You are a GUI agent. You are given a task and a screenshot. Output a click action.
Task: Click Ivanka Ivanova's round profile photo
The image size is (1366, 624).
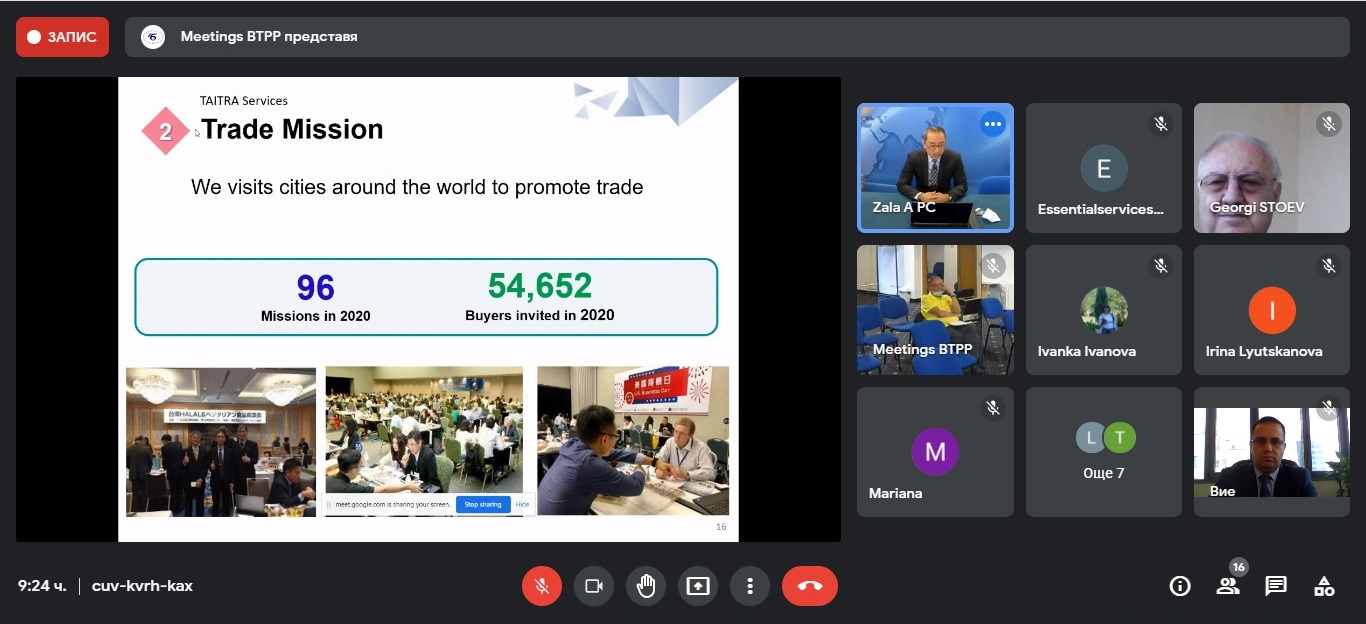(1104, 310)
